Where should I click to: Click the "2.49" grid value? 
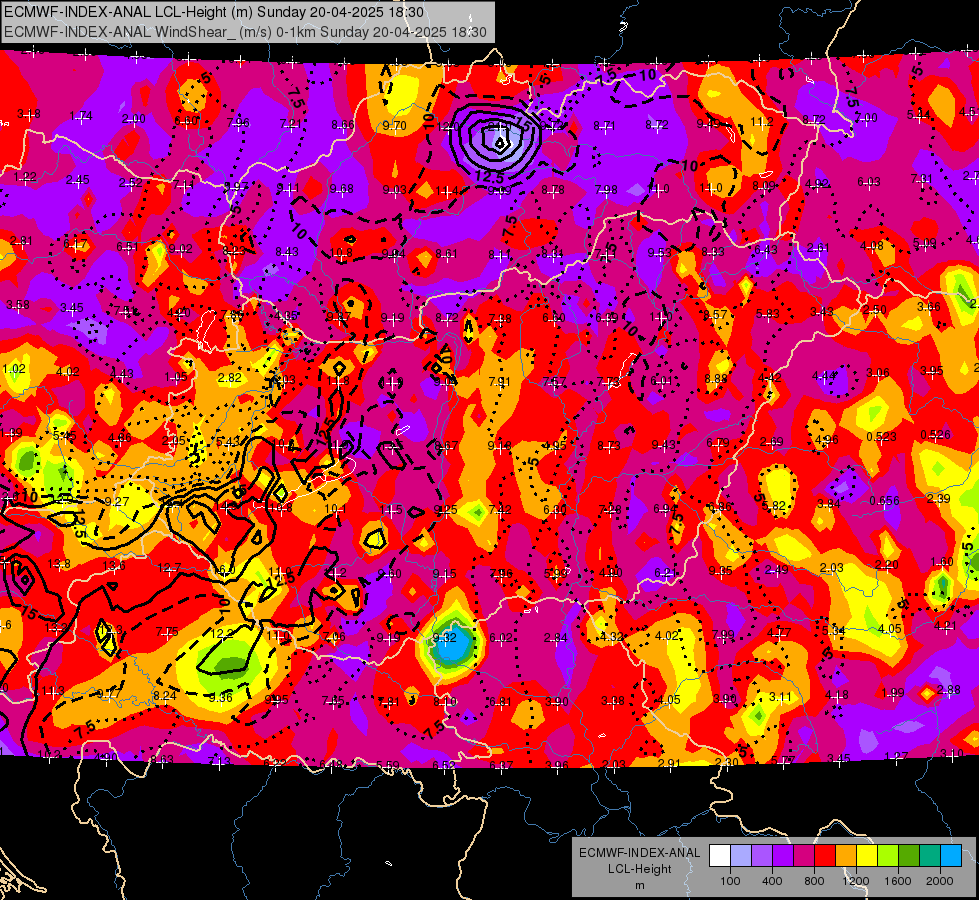click(776, 569)
